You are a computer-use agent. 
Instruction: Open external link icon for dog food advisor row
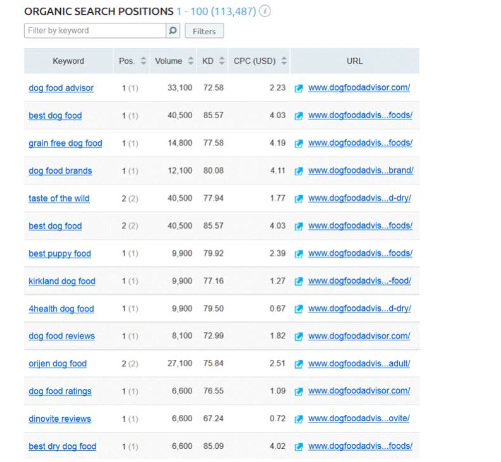[299, 88]
